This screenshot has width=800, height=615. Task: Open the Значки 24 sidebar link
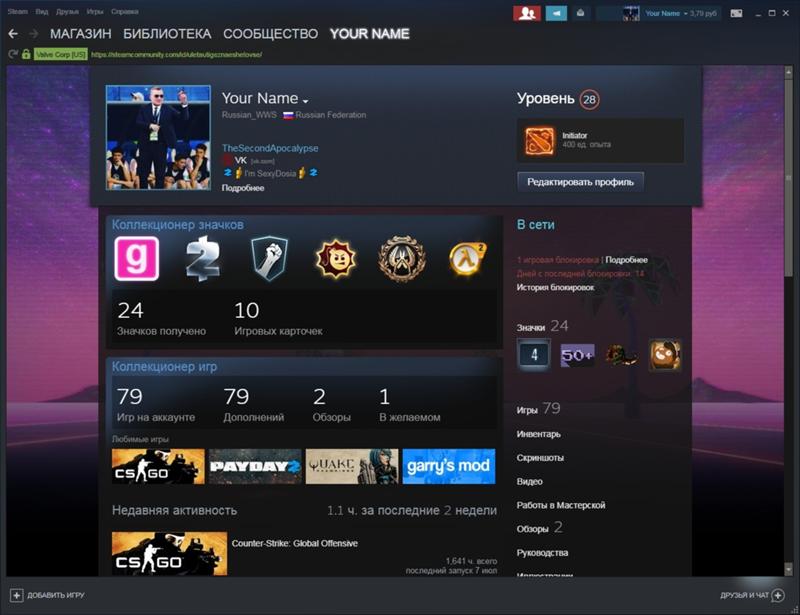coord(542,327)
